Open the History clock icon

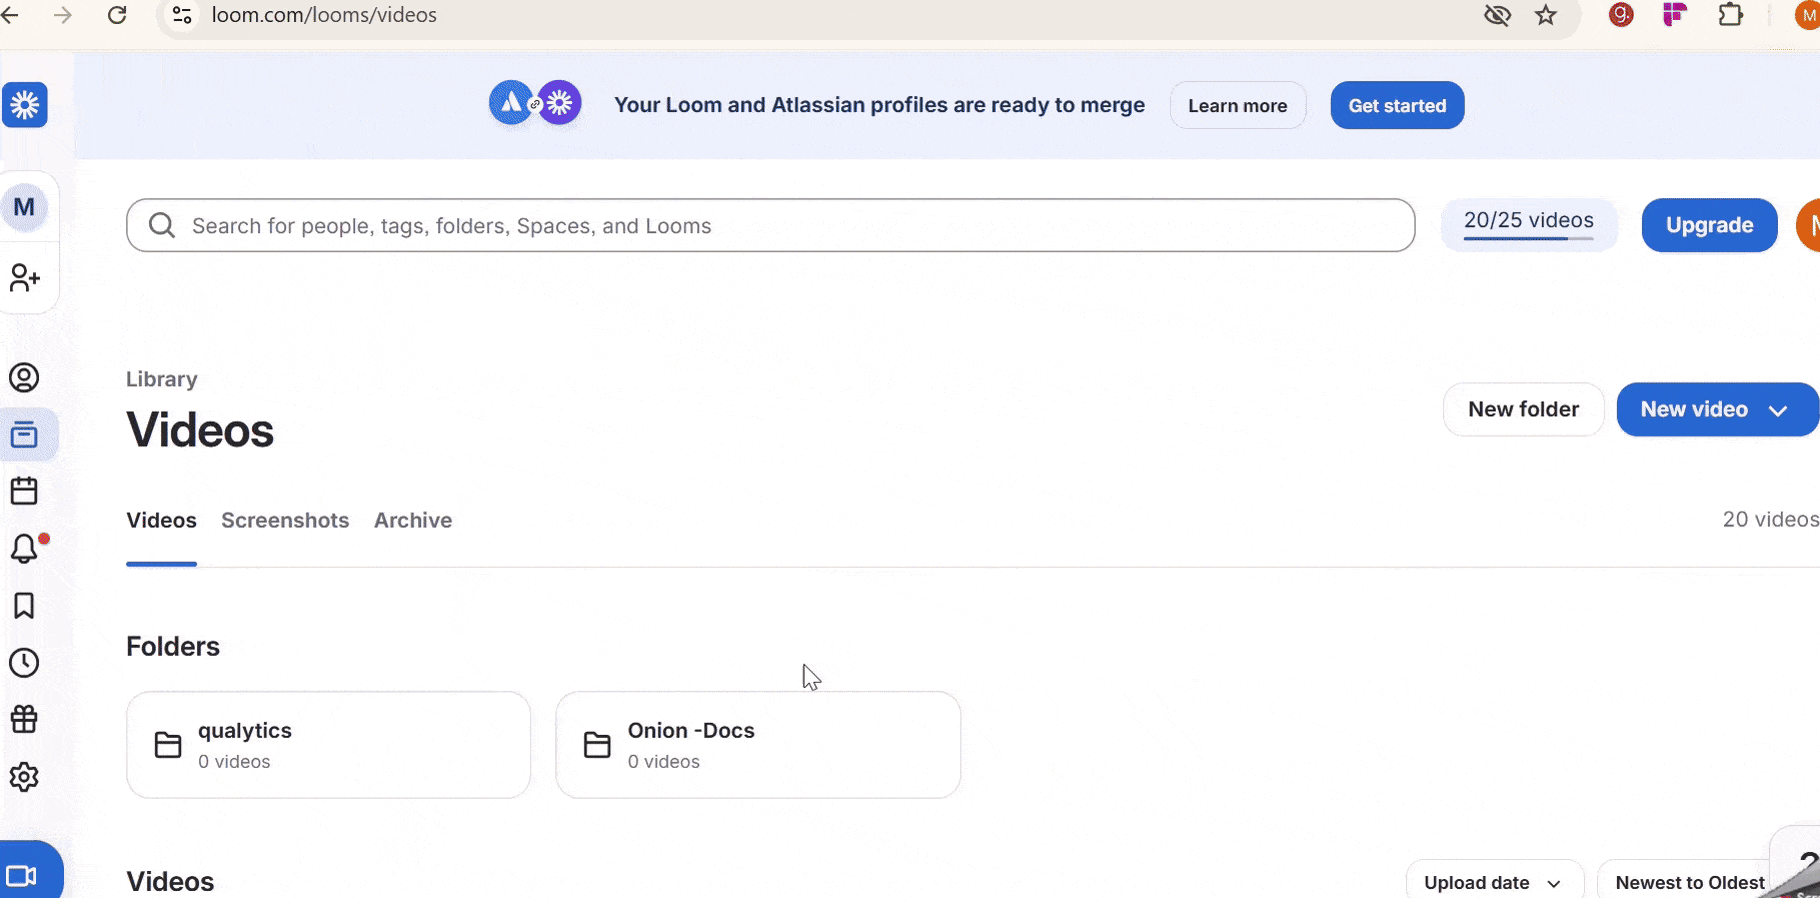tap(25, 663)
